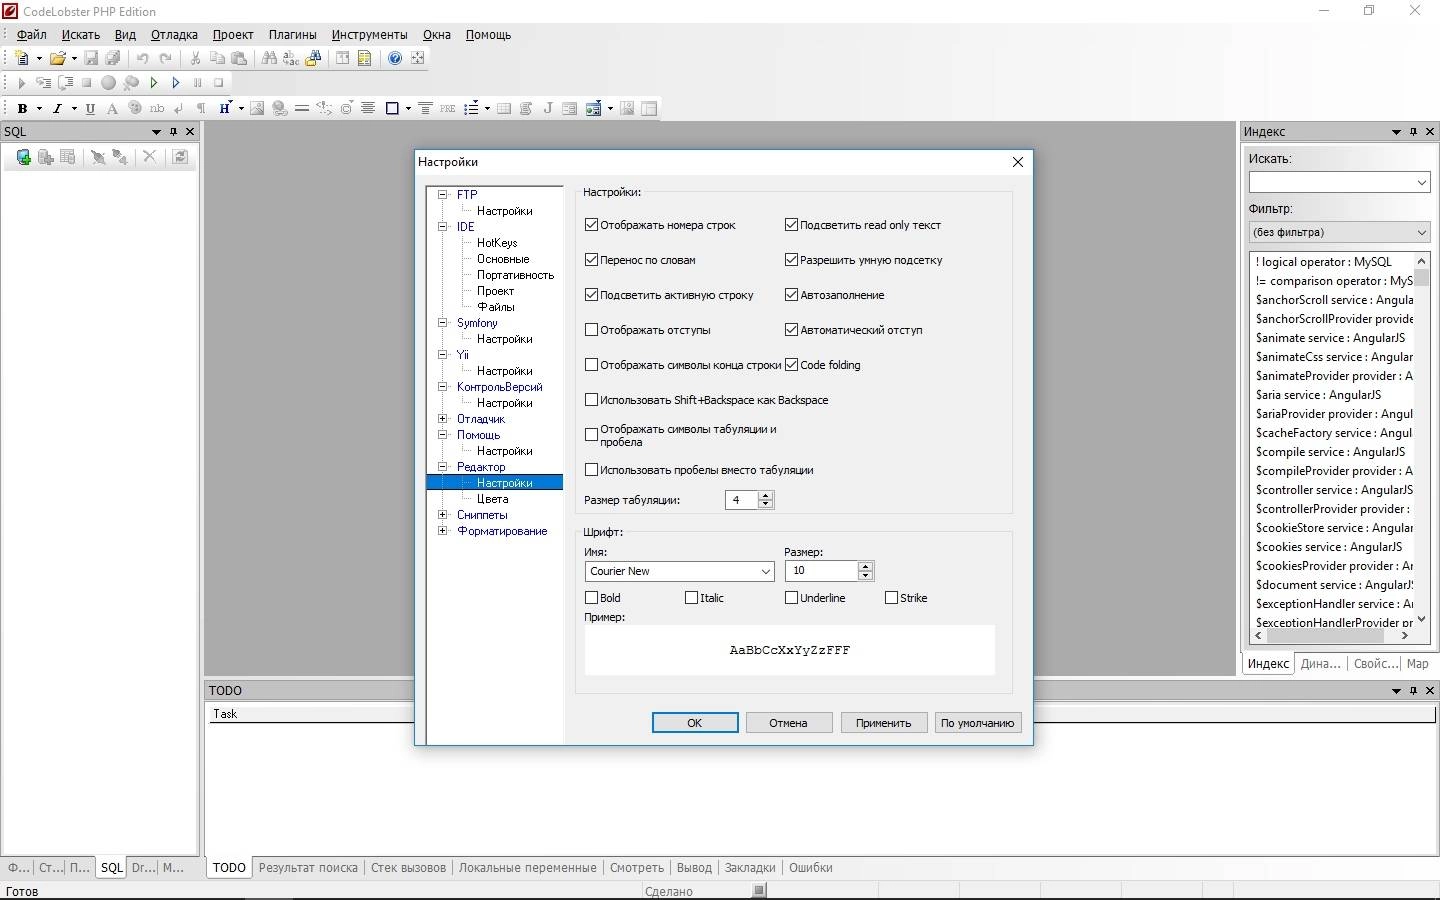Click the New file toolbar icon
Screen dimensions: 1440x900
(22, 58)
